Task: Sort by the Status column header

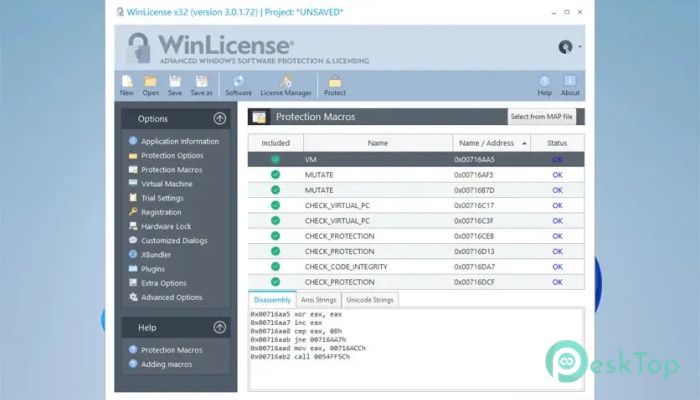Action: coord(557,143)
